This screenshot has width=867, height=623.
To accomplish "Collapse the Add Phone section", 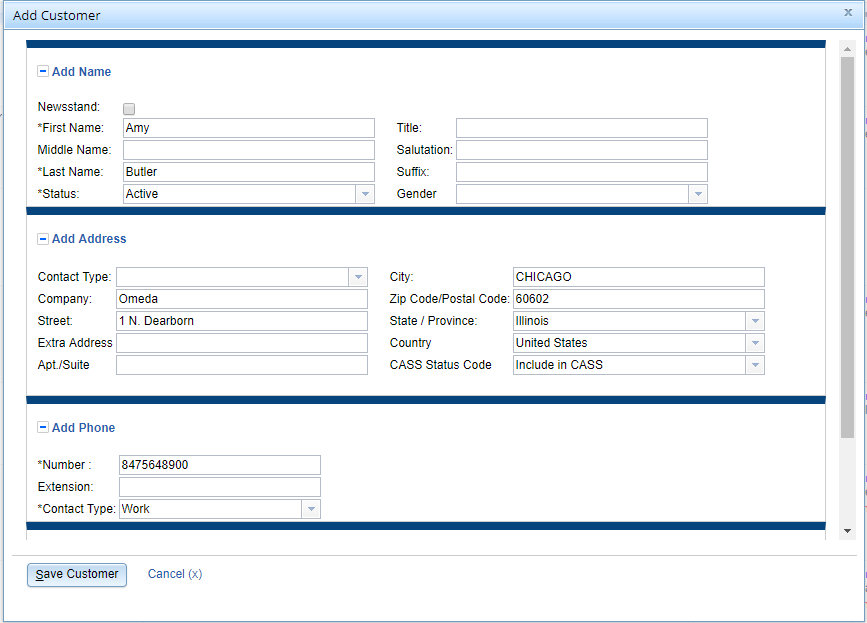I will pyautogui.click(x=43, y=427).
